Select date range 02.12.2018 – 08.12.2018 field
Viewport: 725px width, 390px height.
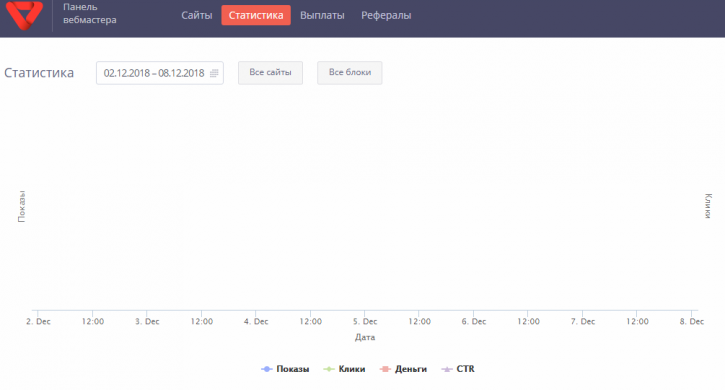coord(160,73)
